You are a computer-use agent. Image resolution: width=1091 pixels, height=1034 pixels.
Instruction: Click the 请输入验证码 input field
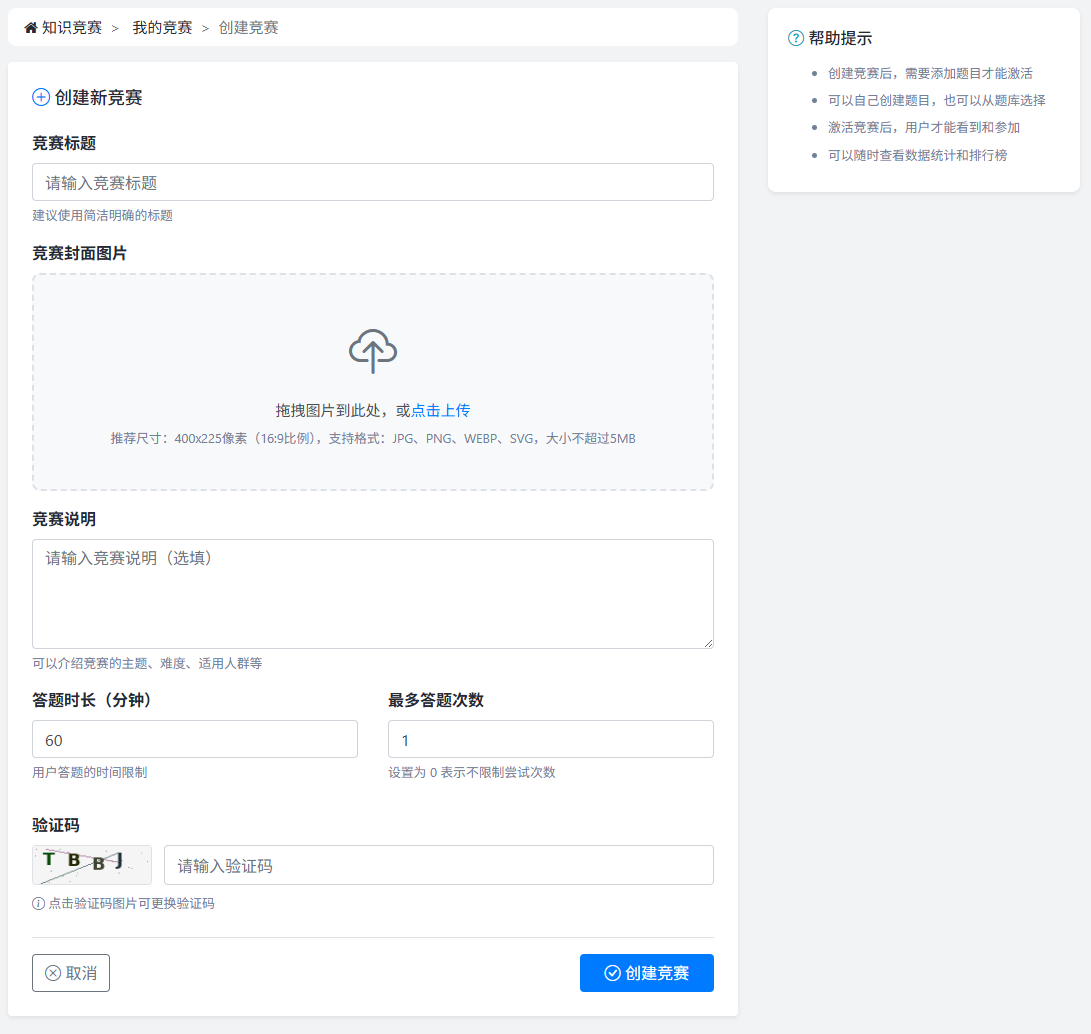click(439, 865)
